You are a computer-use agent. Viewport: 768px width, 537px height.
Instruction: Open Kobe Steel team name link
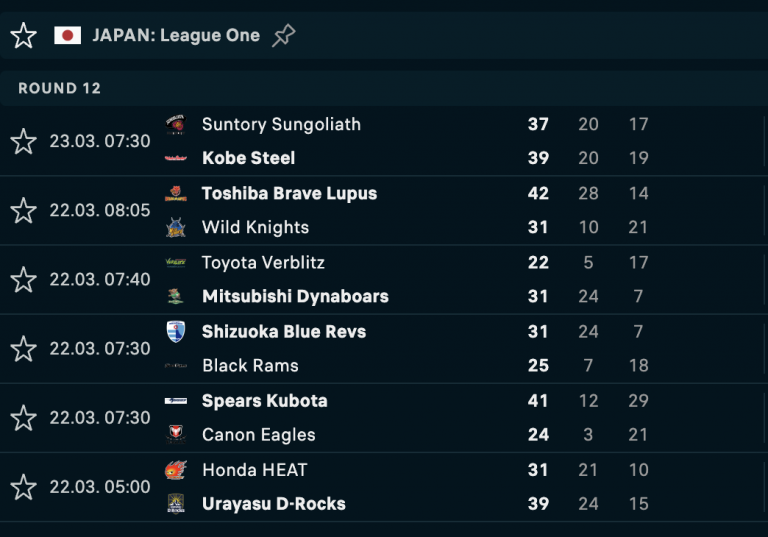point(248,158)
